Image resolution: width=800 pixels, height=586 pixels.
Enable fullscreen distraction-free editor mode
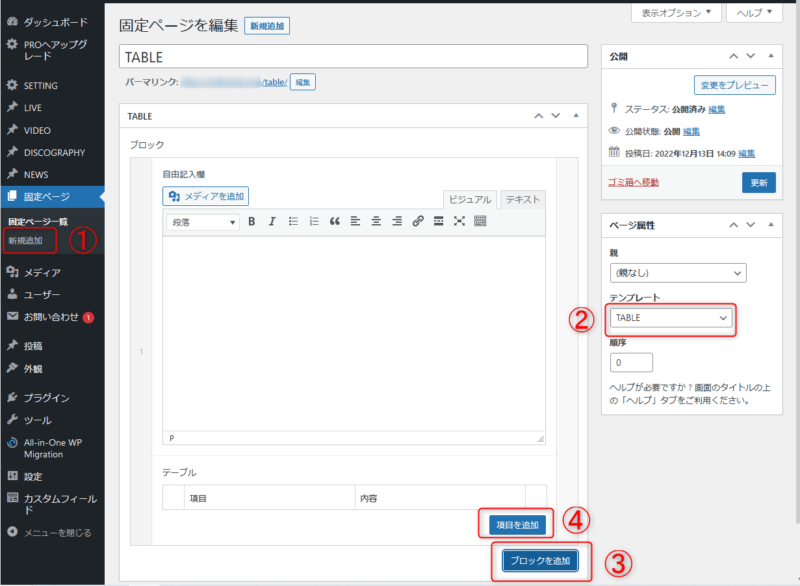pyautogui.click(x=459, y=221)
